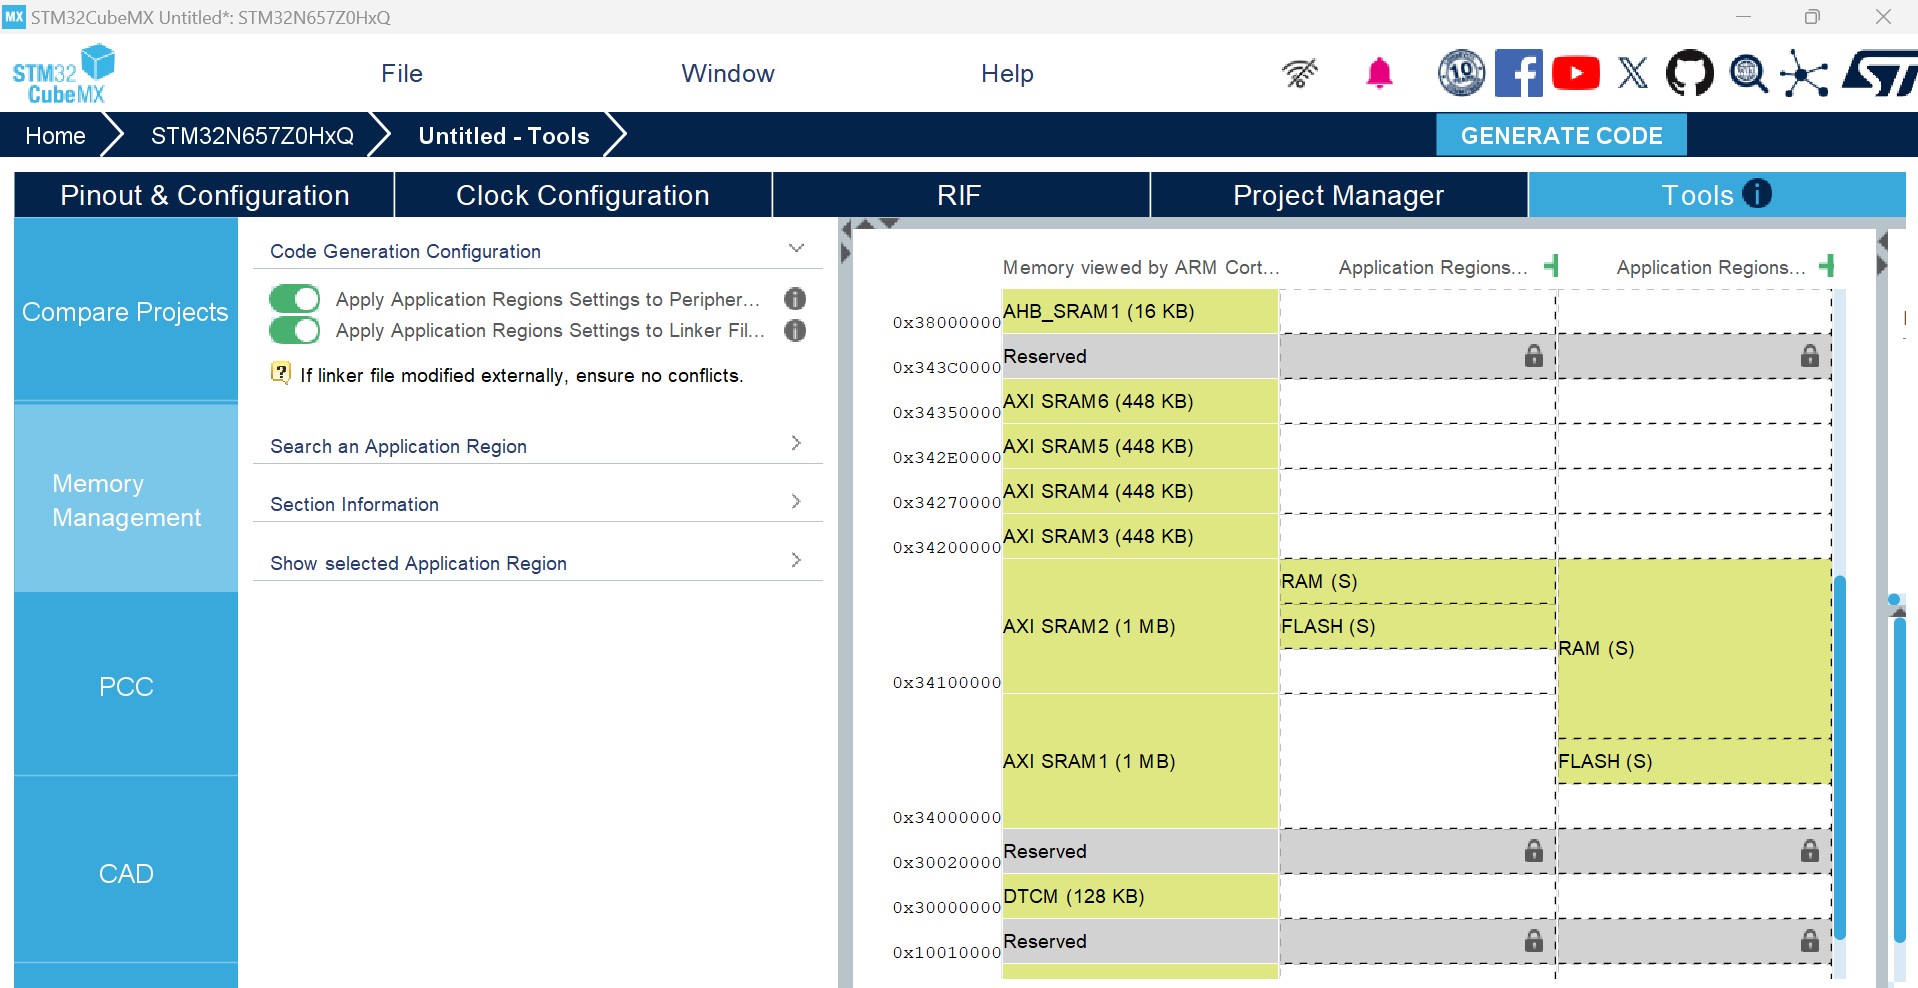1918x988 pixels.
Task: Click lock in 0x10010000 Reserved row, first regions column
Action: click(x=1534, y=941)
